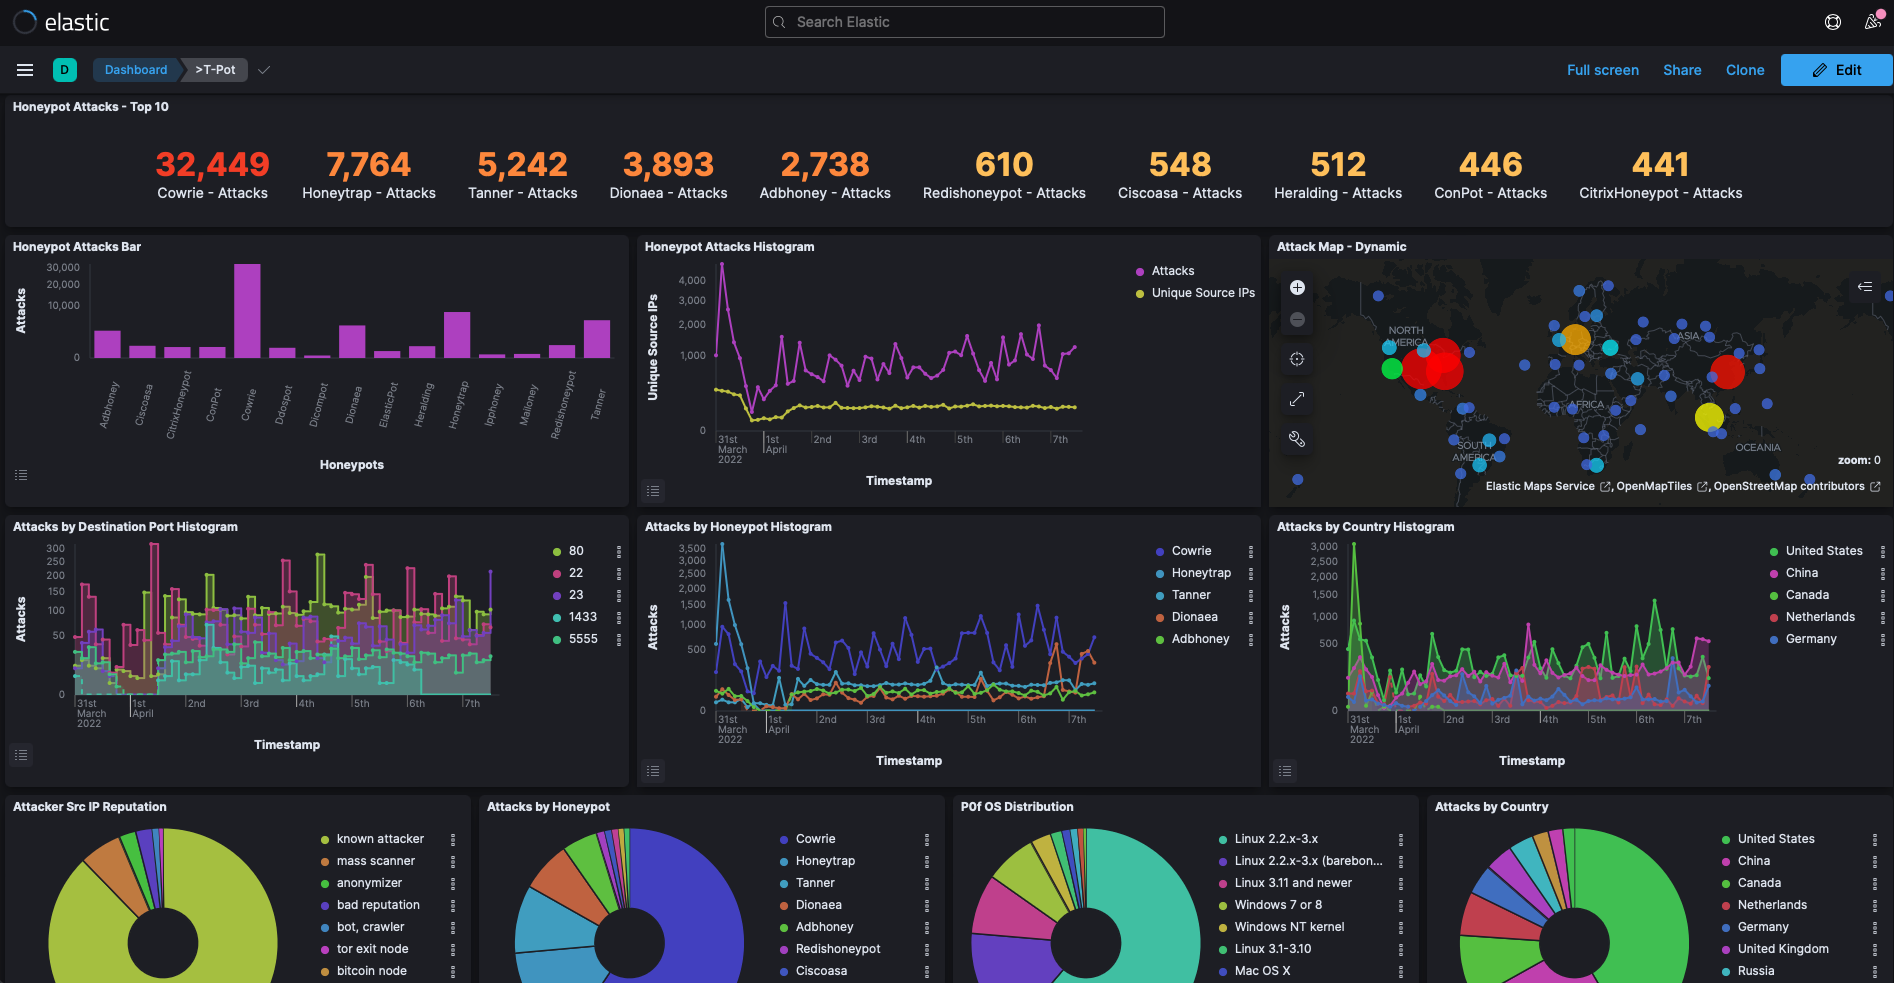Open the main Elastic navigation menu
The image size is (1894, 983).
25,70
